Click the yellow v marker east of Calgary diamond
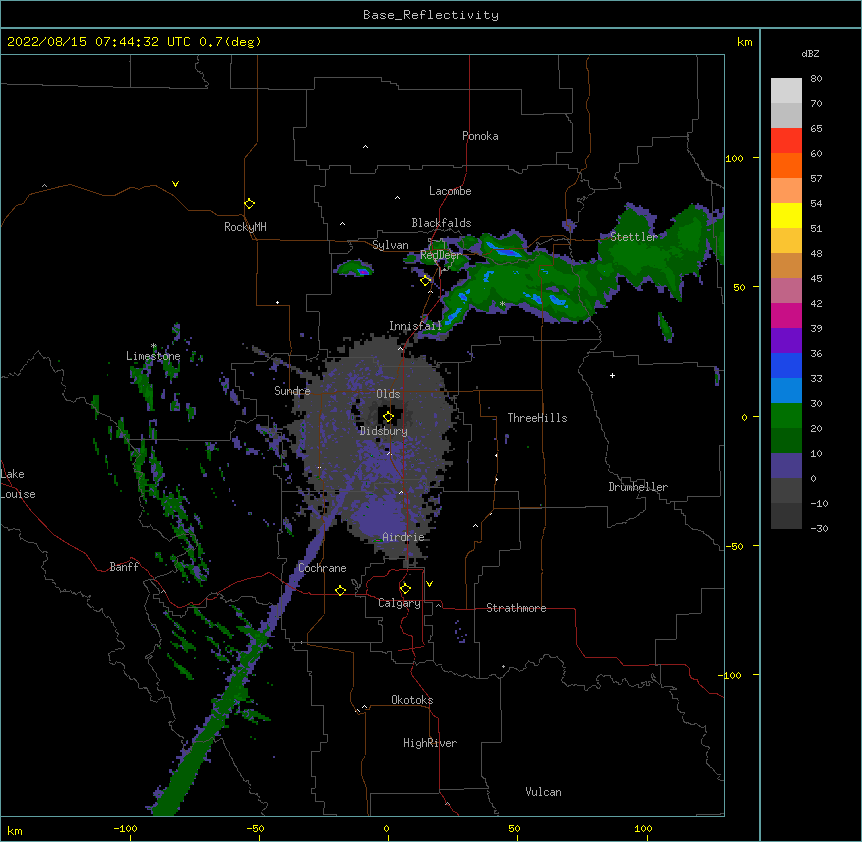This screenshot has width=862, height=842. coord(429,584)
